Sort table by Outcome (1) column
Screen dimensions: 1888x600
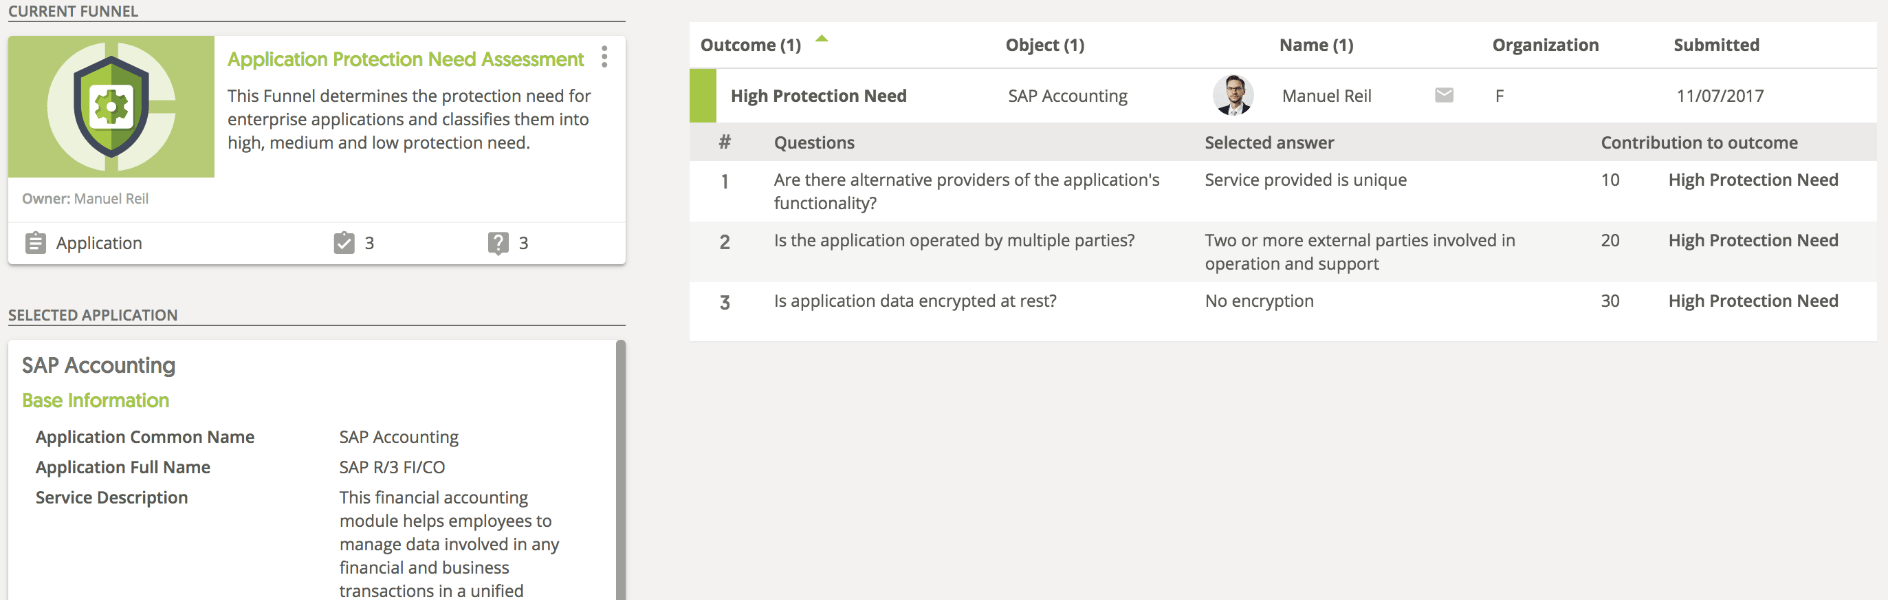point(750,45)
